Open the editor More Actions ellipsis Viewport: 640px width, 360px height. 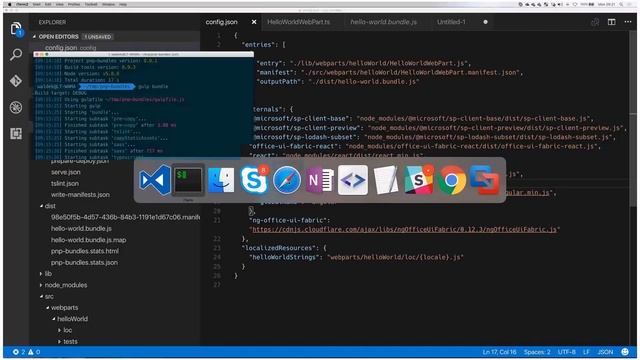point(628,22)
